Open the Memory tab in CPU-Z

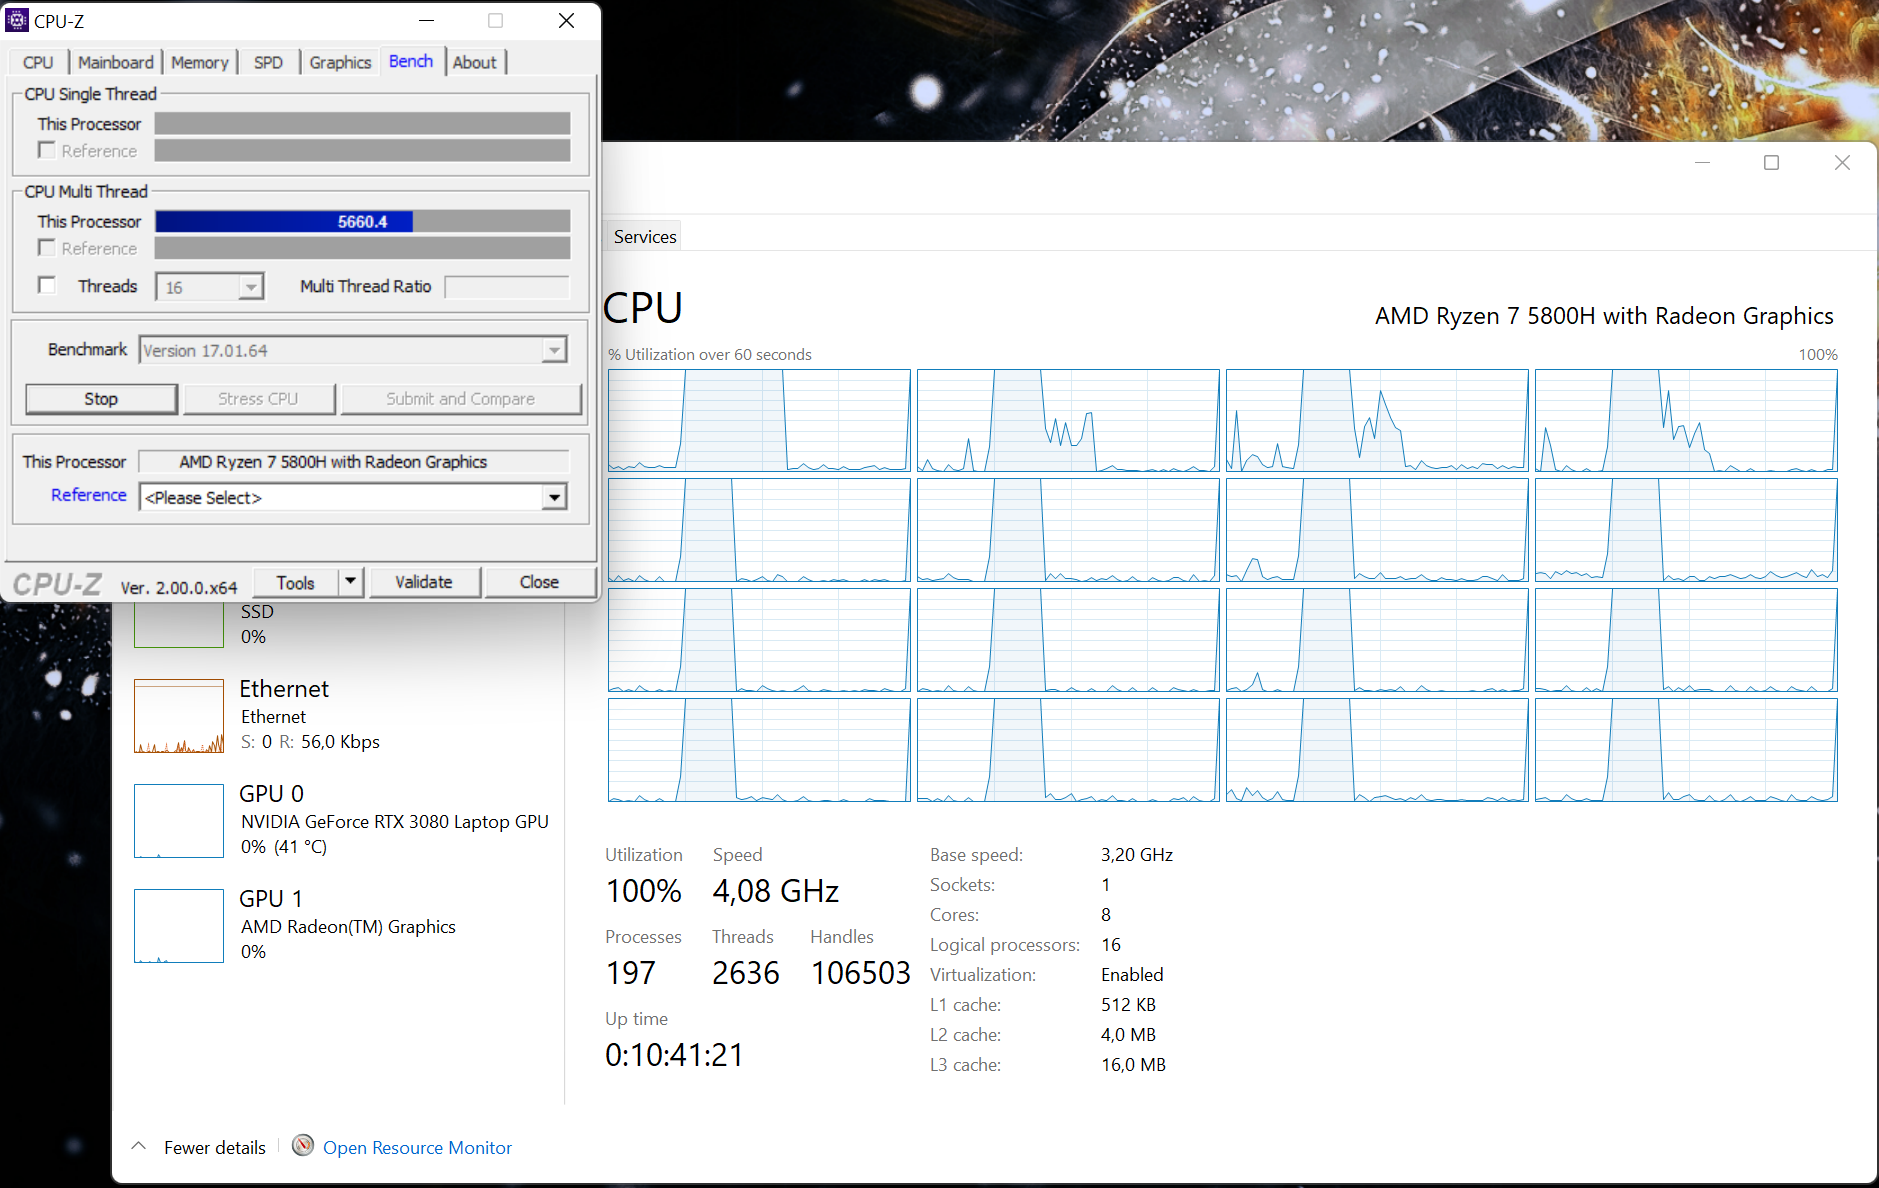(x=200, y=62)
